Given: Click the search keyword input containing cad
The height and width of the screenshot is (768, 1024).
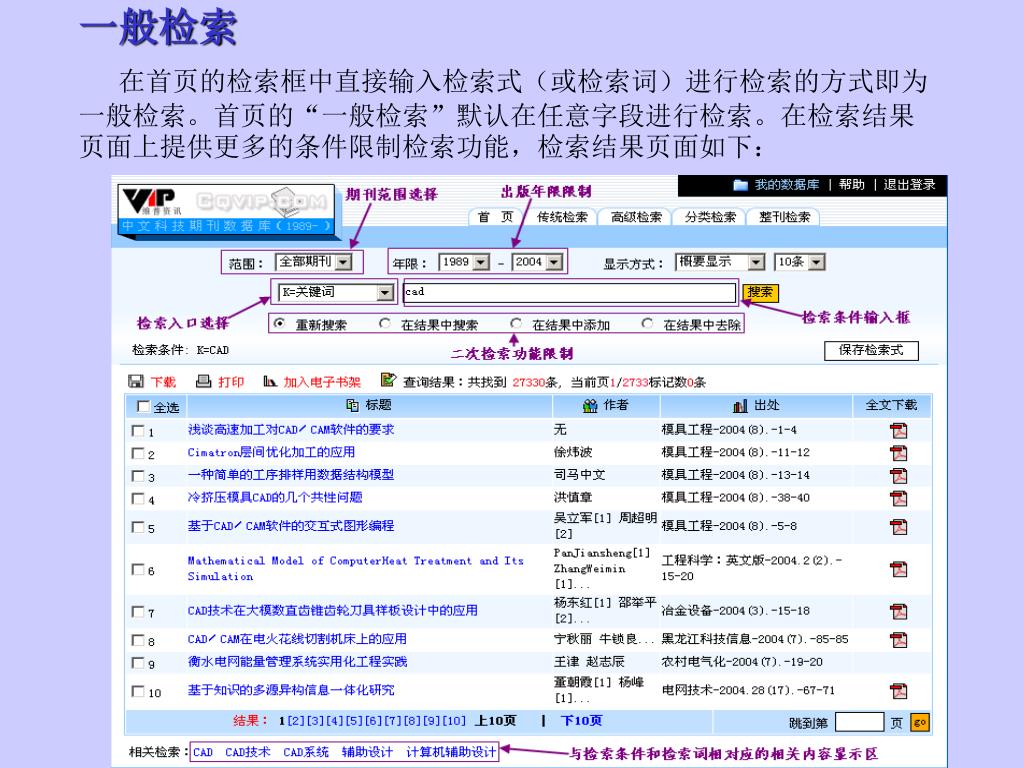Looking at the screenshot, I should (570, 292).
